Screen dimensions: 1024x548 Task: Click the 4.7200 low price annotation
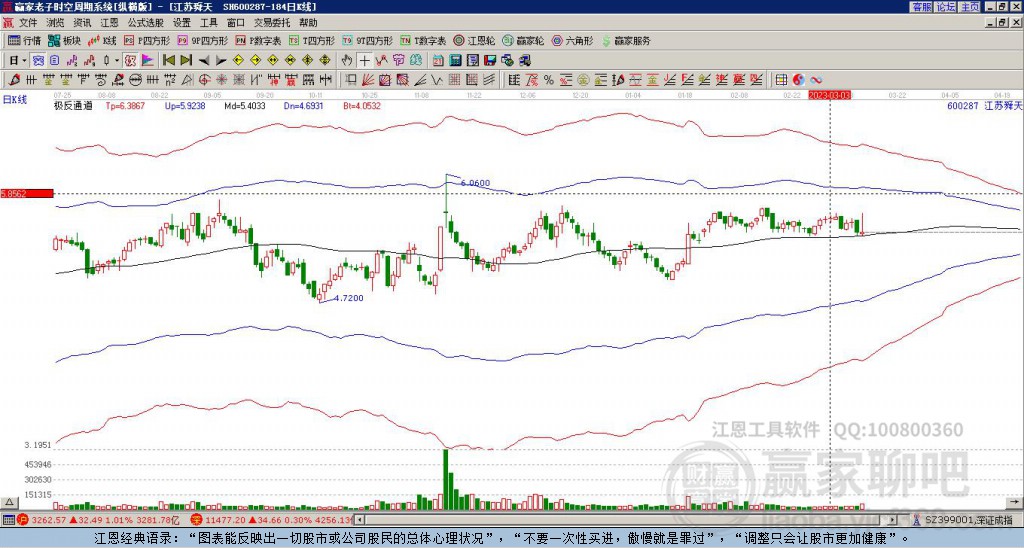point(349,298)
